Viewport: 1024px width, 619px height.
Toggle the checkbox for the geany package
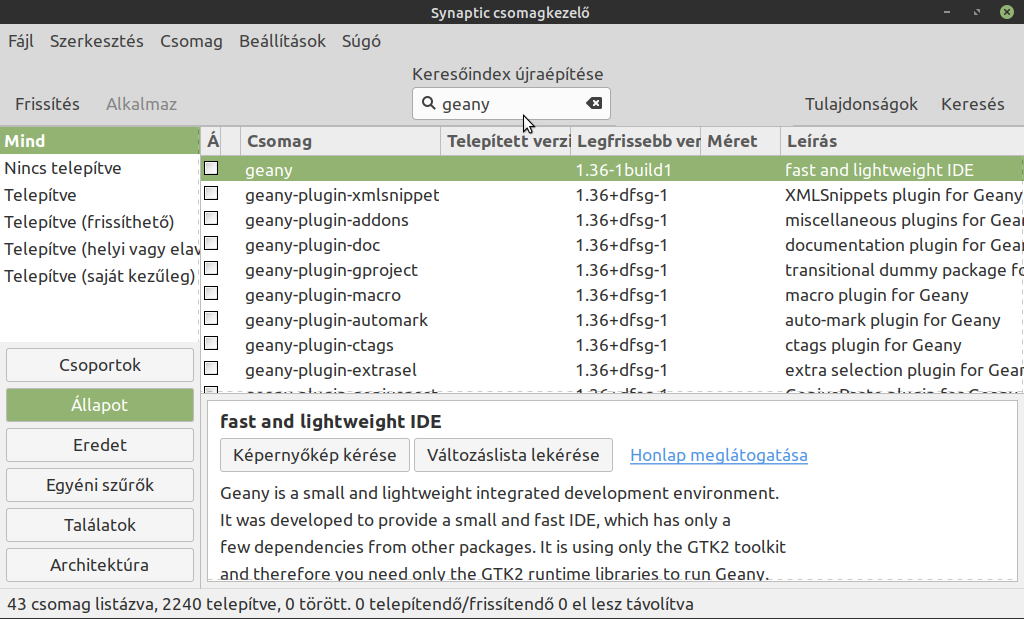[x=211, y=168]
